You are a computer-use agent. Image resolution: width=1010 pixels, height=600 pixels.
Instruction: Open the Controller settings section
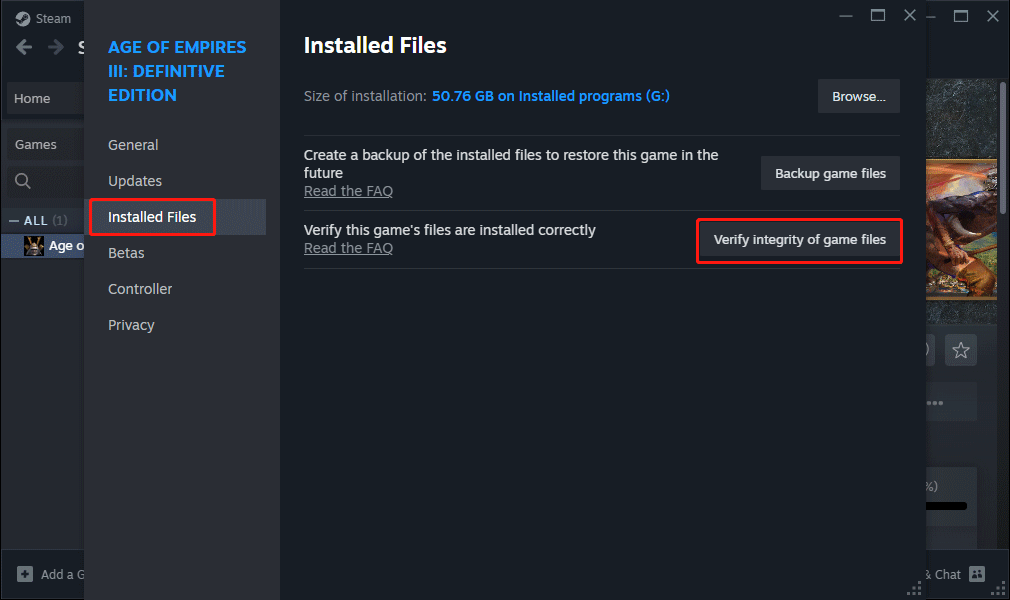(139, 288)
